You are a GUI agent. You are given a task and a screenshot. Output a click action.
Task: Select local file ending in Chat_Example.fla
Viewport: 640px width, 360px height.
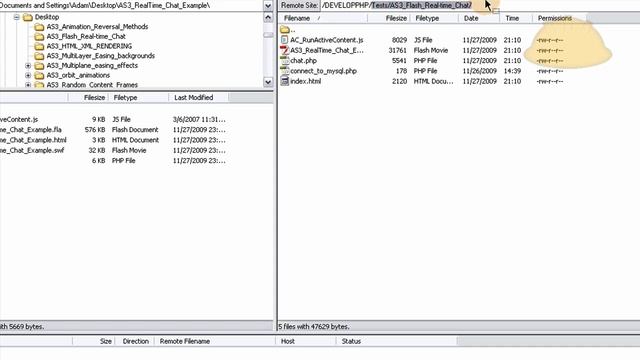31,130
